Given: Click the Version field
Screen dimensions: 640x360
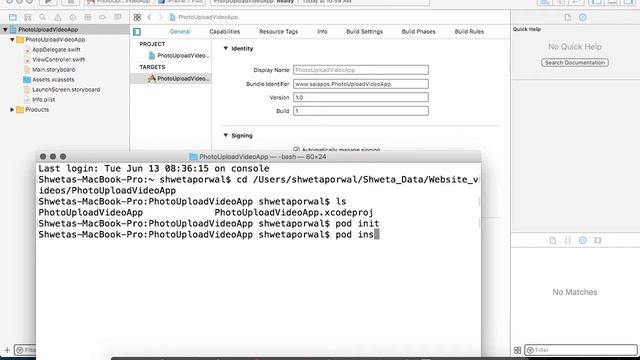Looking at the screenshot, I should point(361,97).
